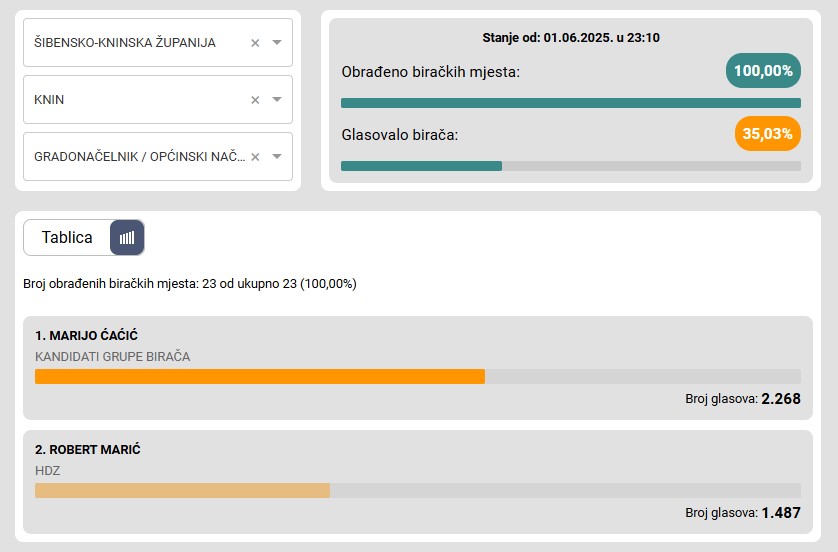The height and width of the screenshot is (552, 838).
Task: Select candidate MARIJO ĆAĆIĆ name
Action: [87, 336]
